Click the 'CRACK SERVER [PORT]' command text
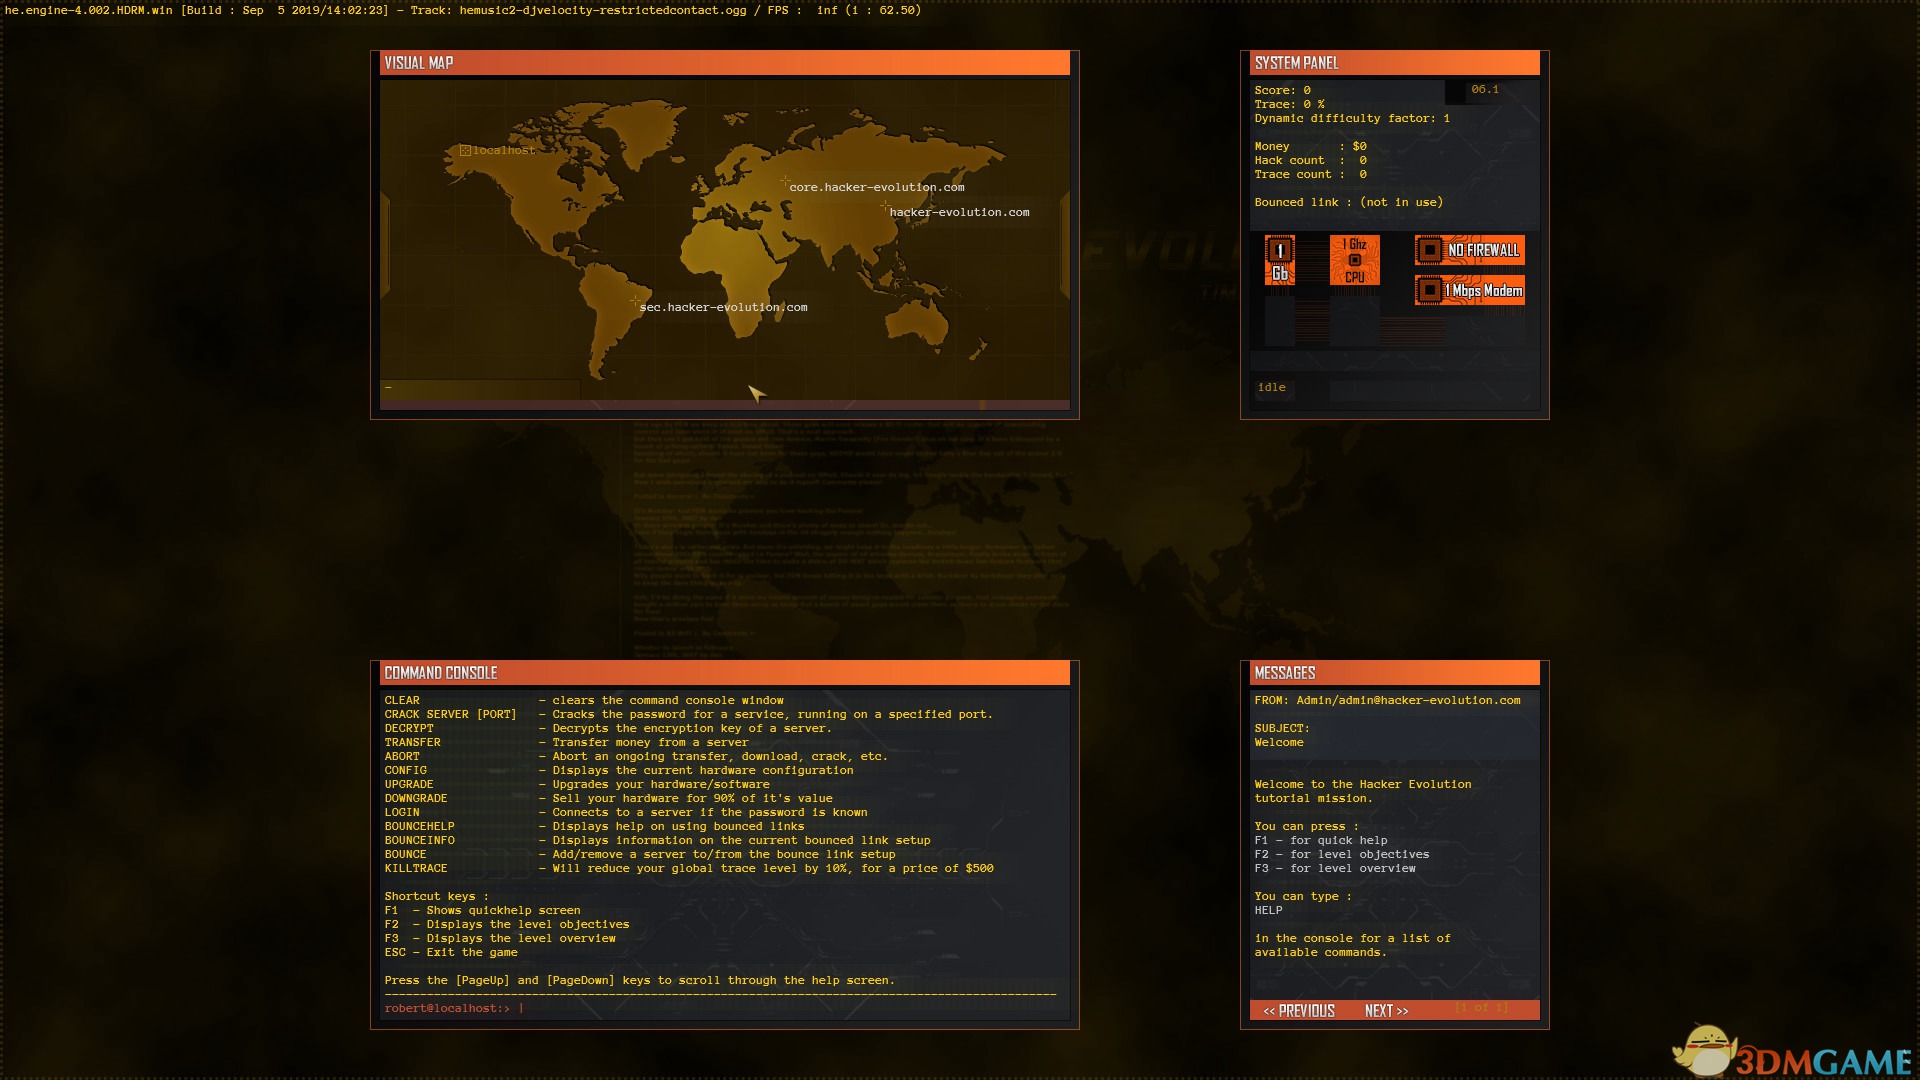 (450, 715)
